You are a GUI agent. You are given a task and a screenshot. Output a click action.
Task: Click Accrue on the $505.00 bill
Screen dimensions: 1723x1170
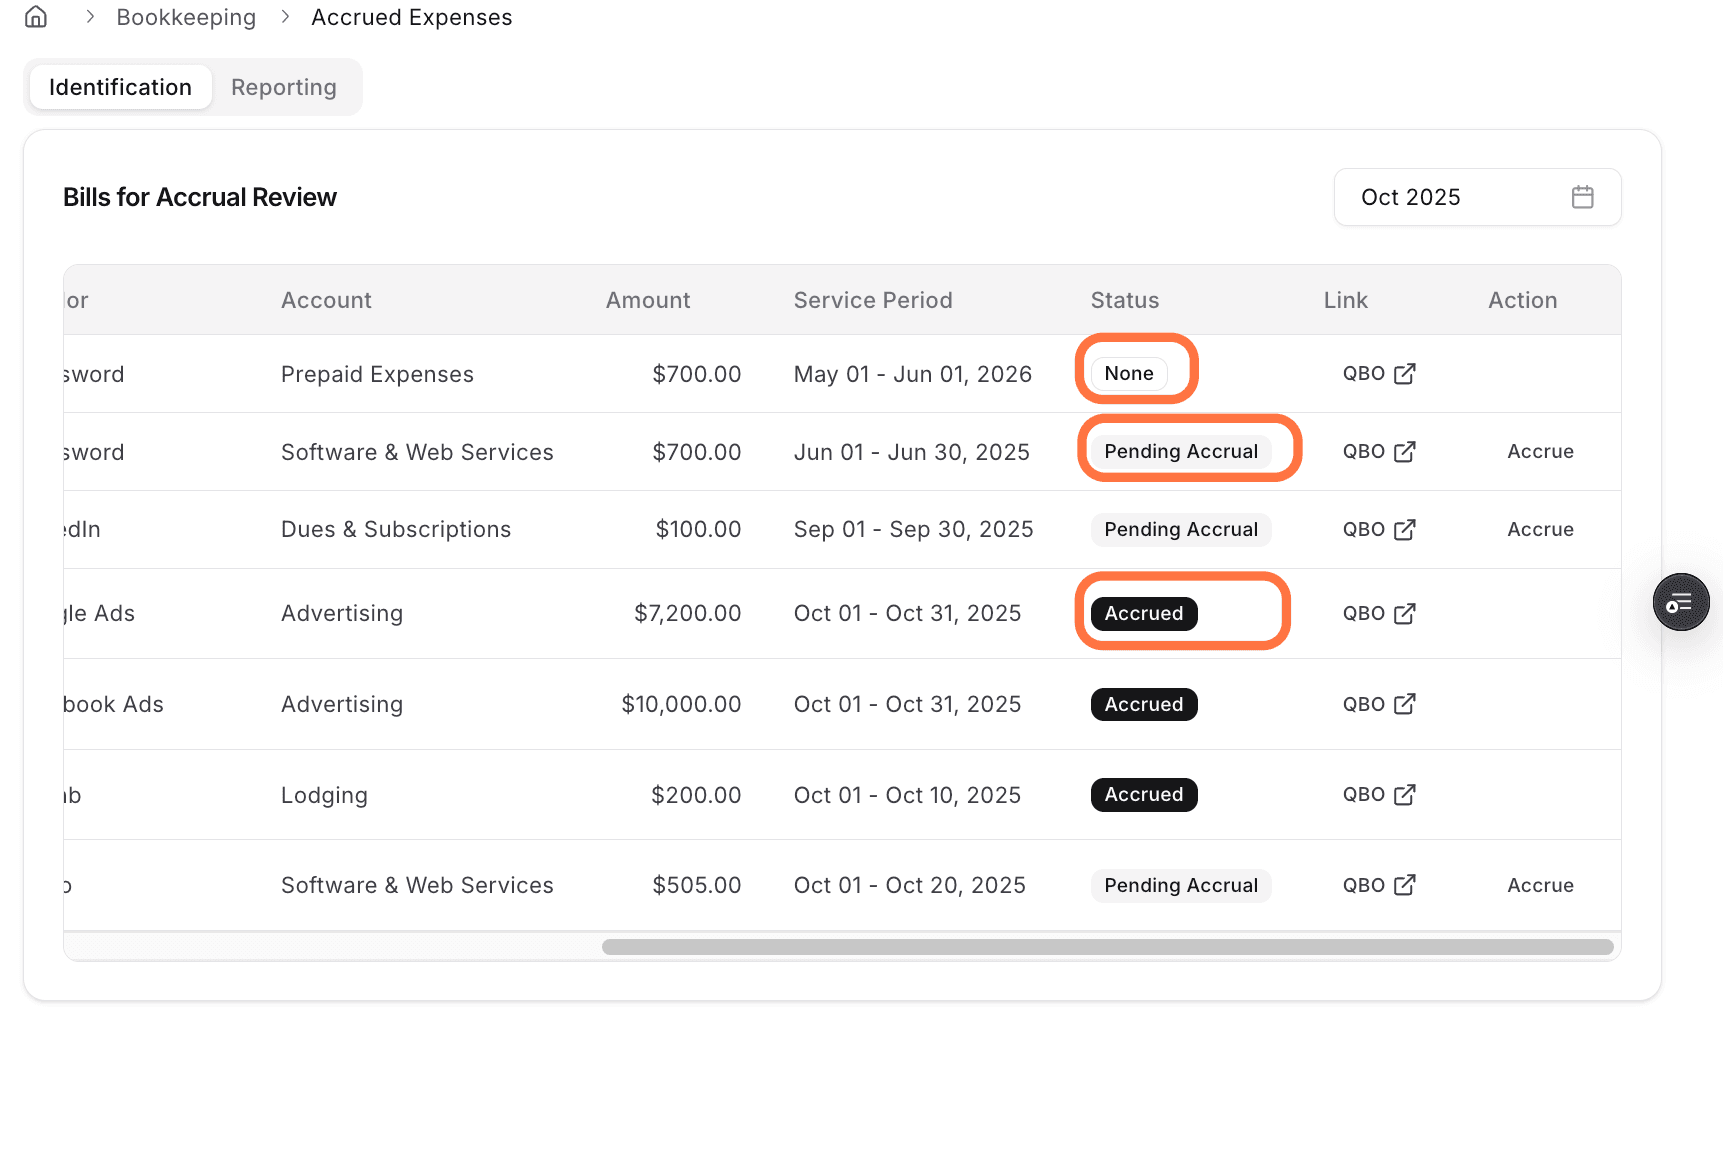pyautogui.click(x=1540, y=885)
